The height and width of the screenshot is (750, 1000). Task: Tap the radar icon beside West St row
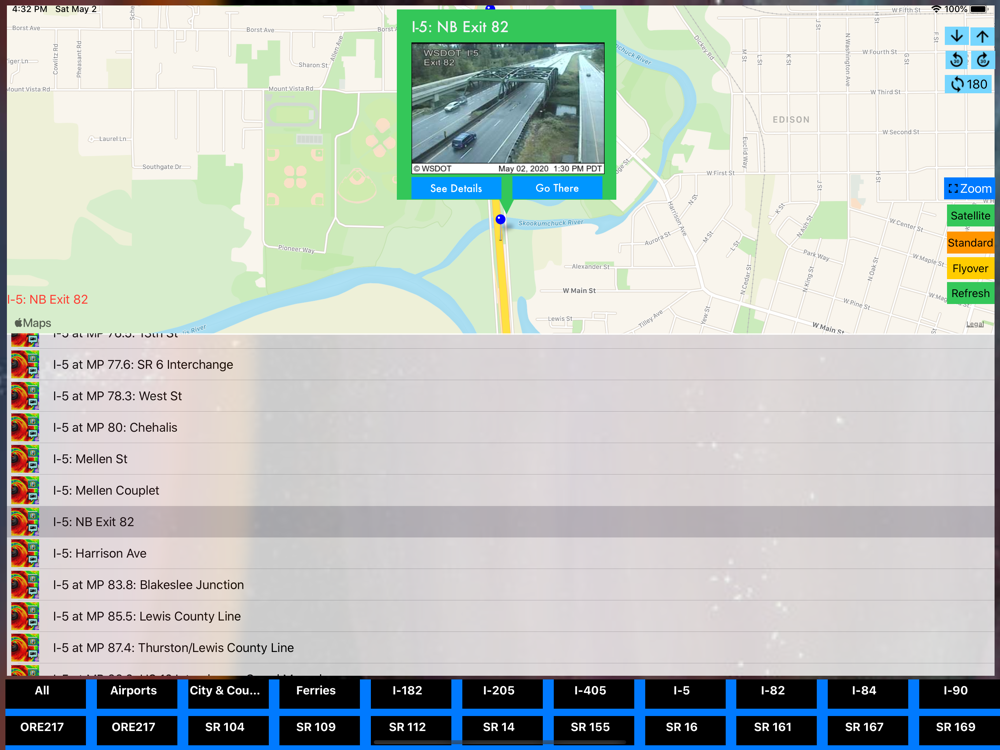click(x=25, y=396)
